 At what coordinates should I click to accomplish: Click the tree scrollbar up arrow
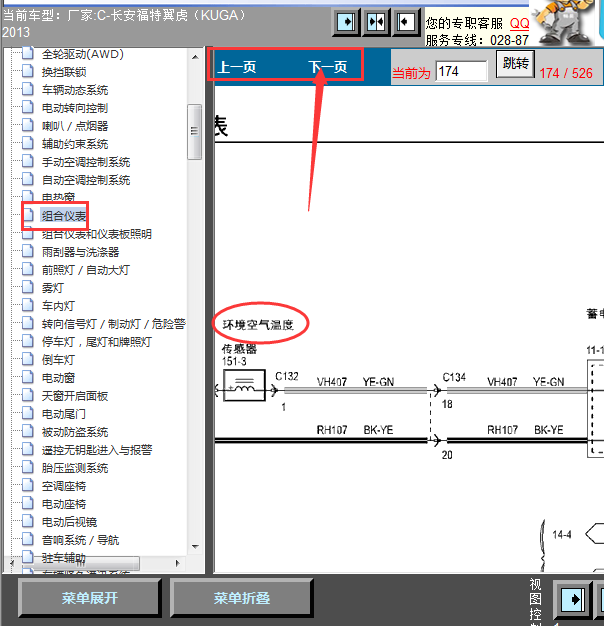coord(195,57)
